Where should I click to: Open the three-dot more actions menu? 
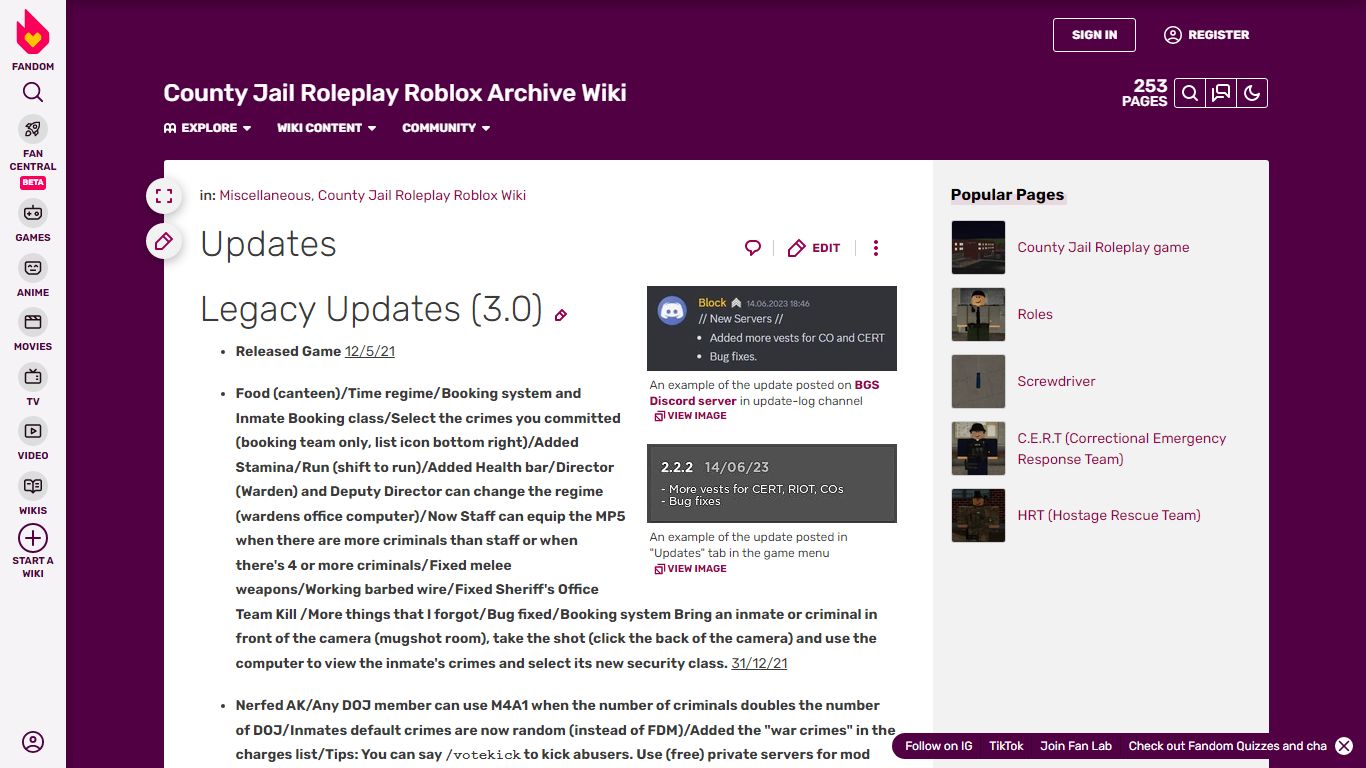pos(876,248)
